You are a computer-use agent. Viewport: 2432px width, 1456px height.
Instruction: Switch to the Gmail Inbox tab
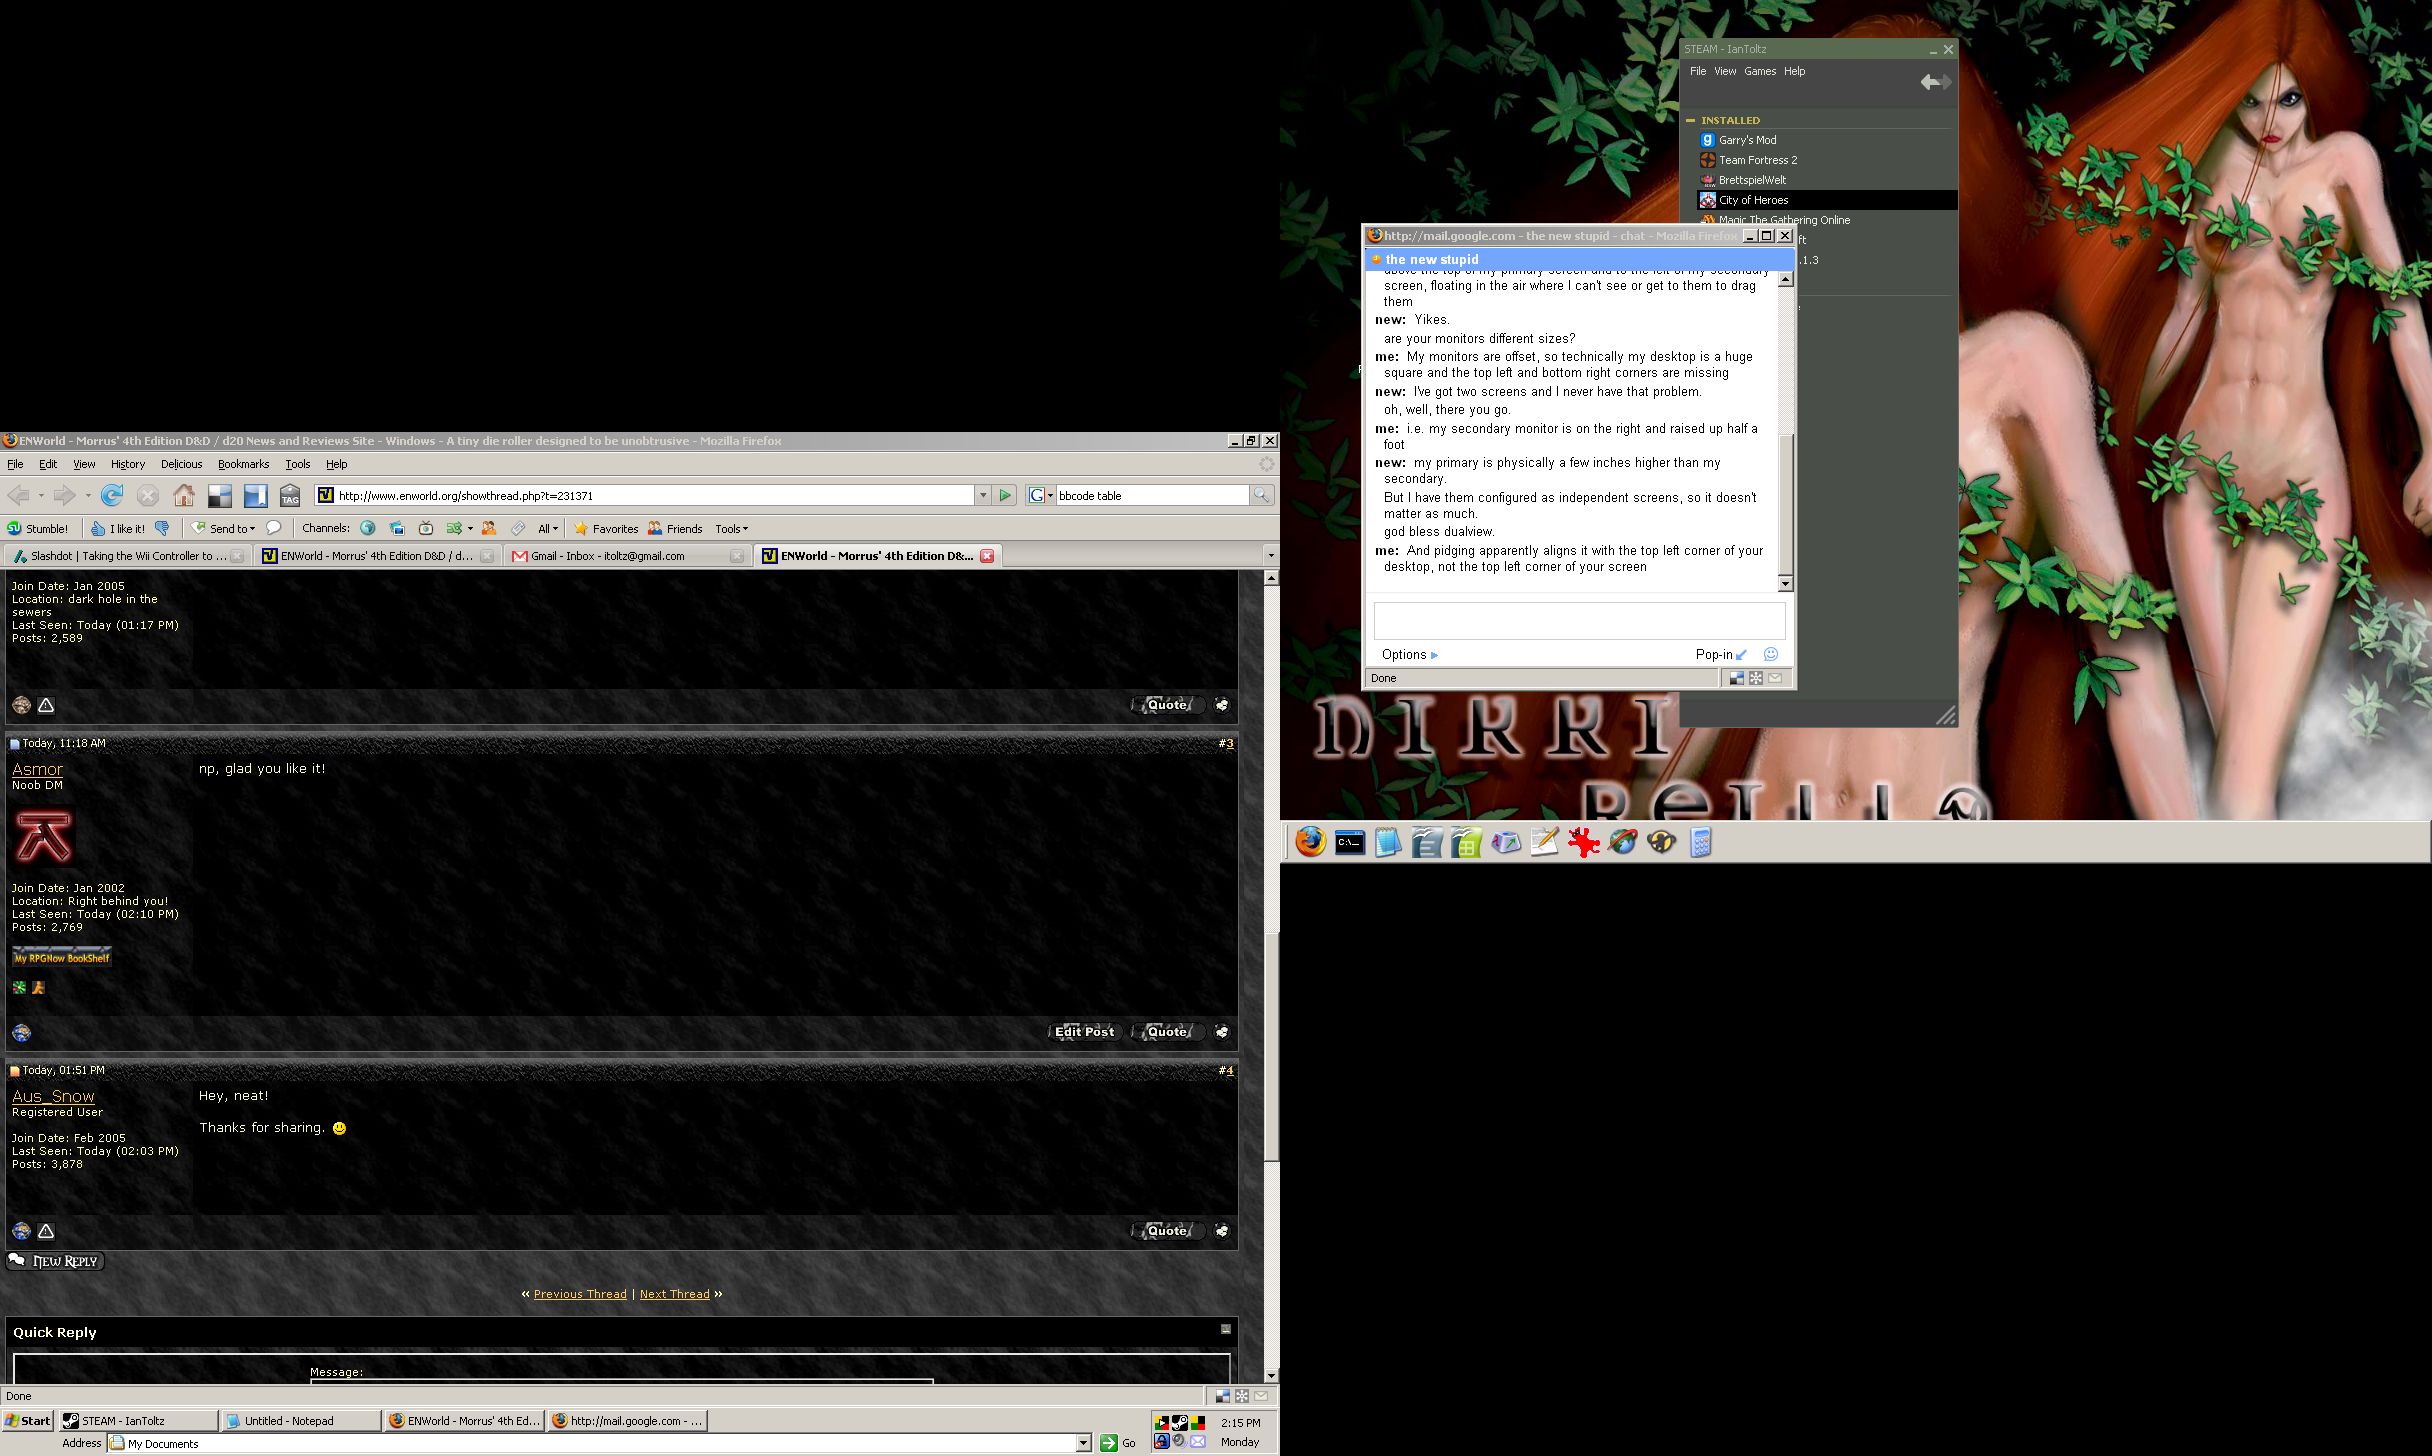click(628, 556)
